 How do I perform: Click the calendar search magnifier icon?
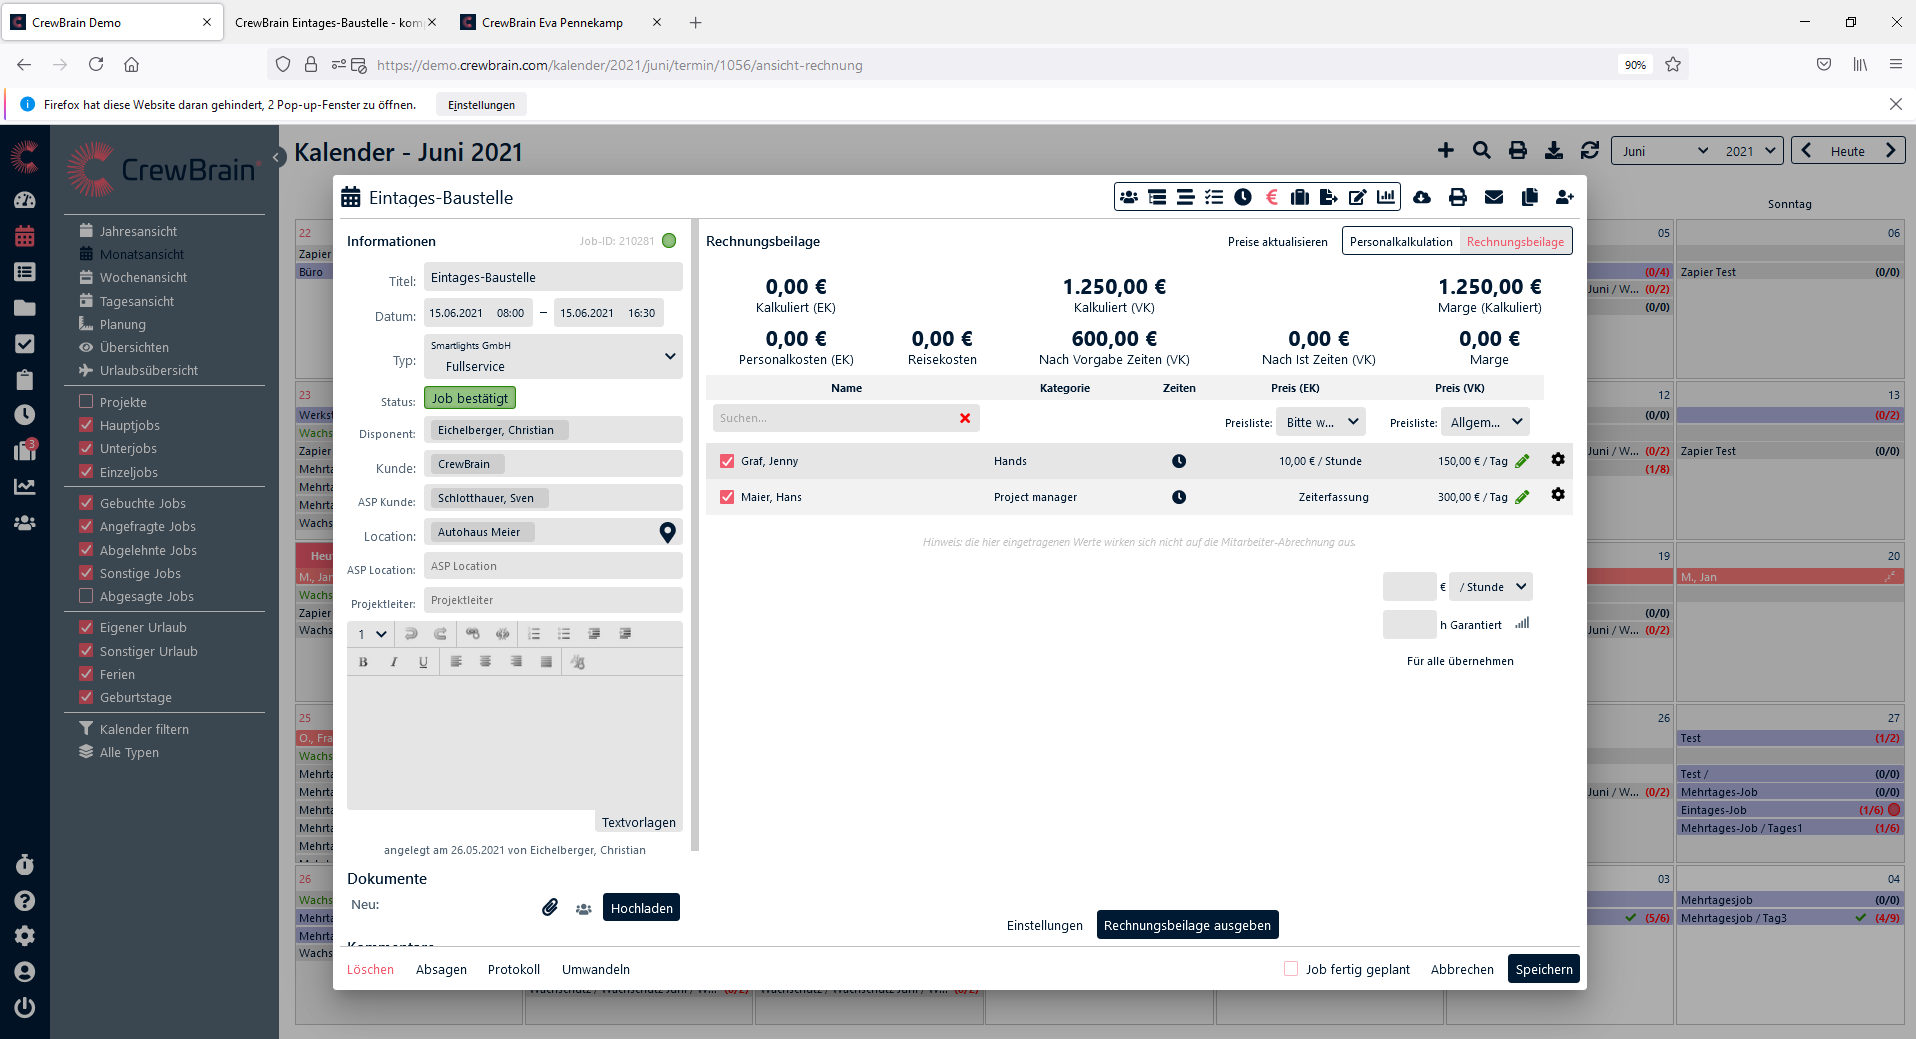point(1481,151)
